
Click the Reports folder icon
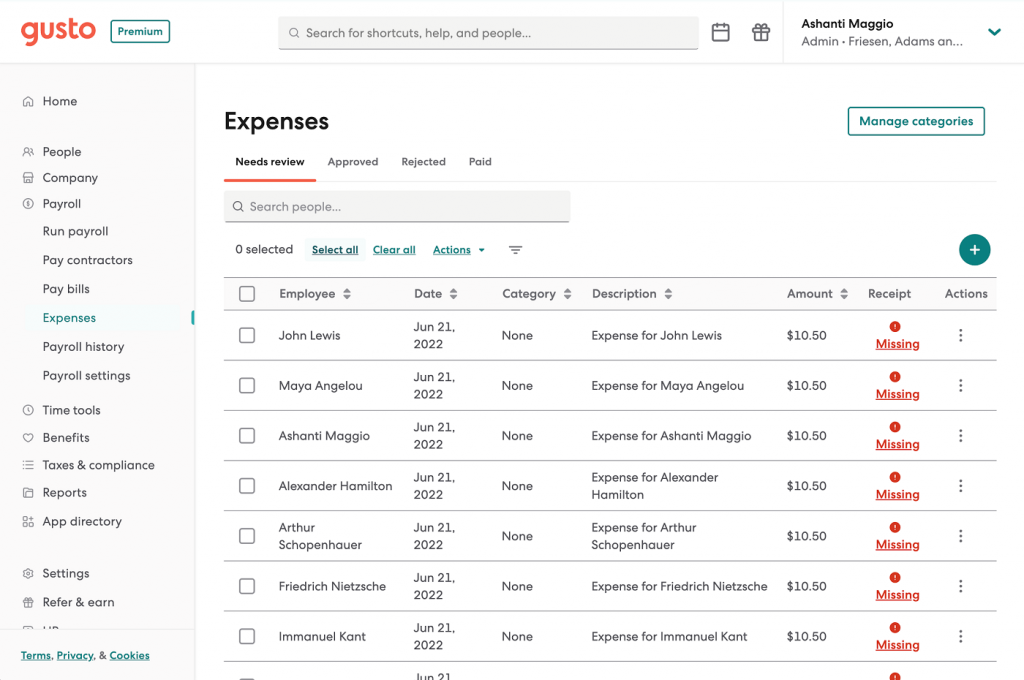pyautogui.click(x=28, y=493)
